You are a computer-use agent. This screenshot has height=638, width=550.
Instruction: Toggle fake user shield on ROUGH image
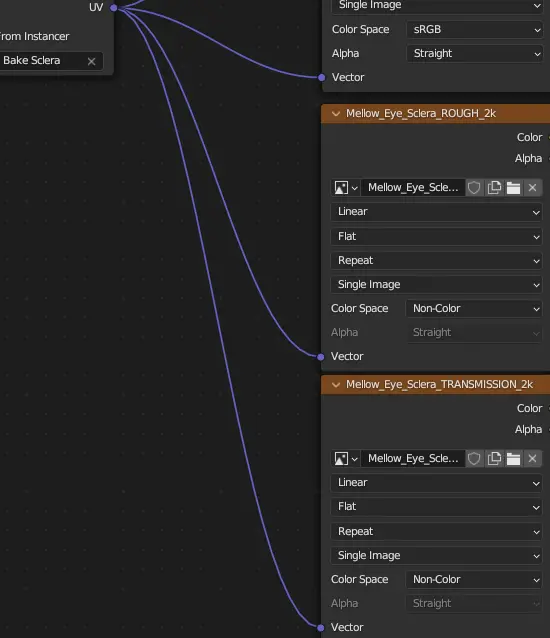[x=474, y=188]
